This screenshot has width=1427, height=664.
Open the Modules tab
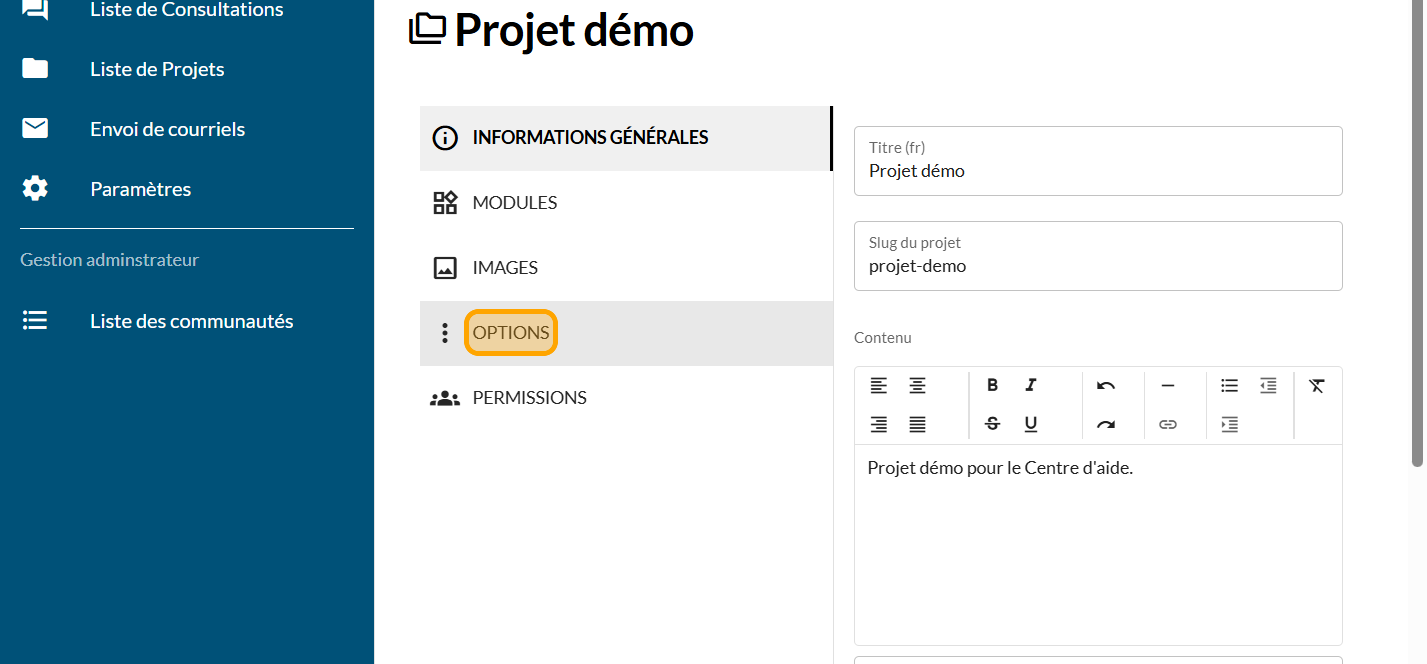click(x=514, y=203)
